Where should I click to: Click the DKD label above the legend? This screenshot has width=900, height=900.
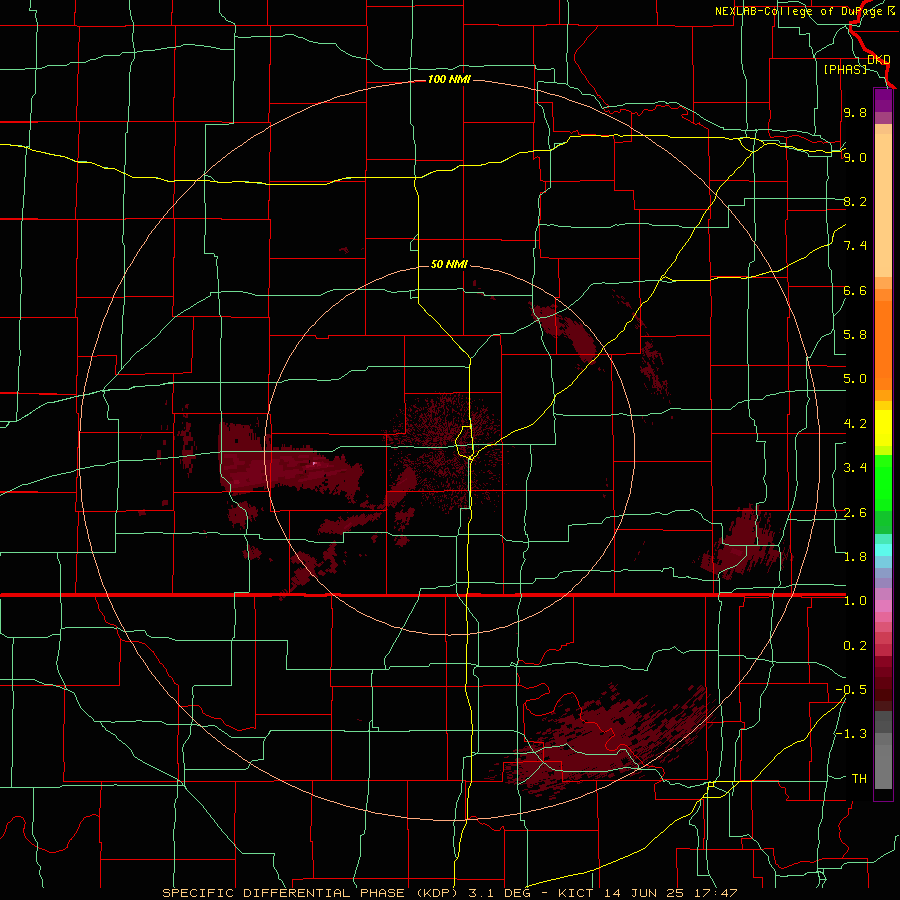879,59
